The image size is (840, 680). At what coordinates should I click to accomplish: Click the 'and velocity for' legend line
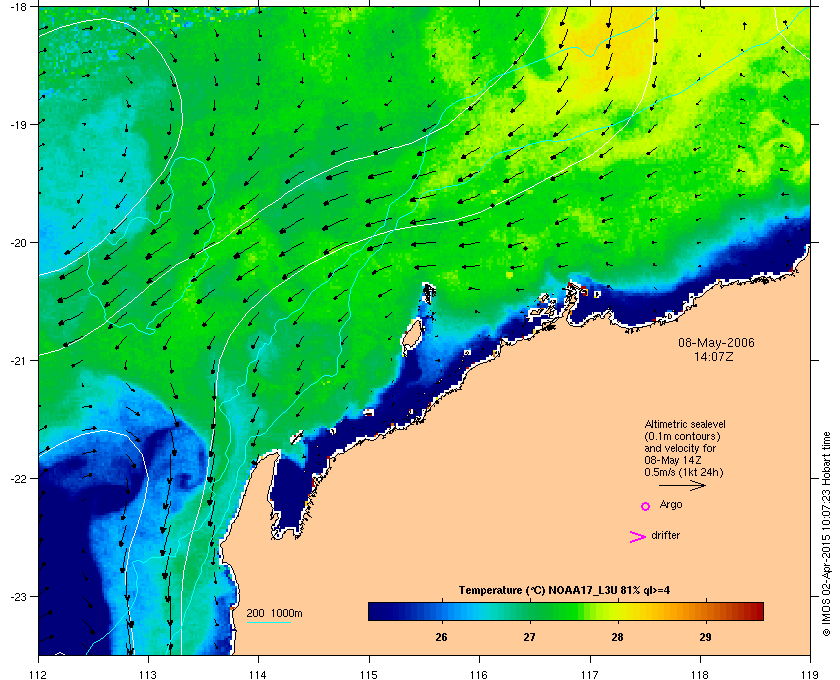(680, 448)
